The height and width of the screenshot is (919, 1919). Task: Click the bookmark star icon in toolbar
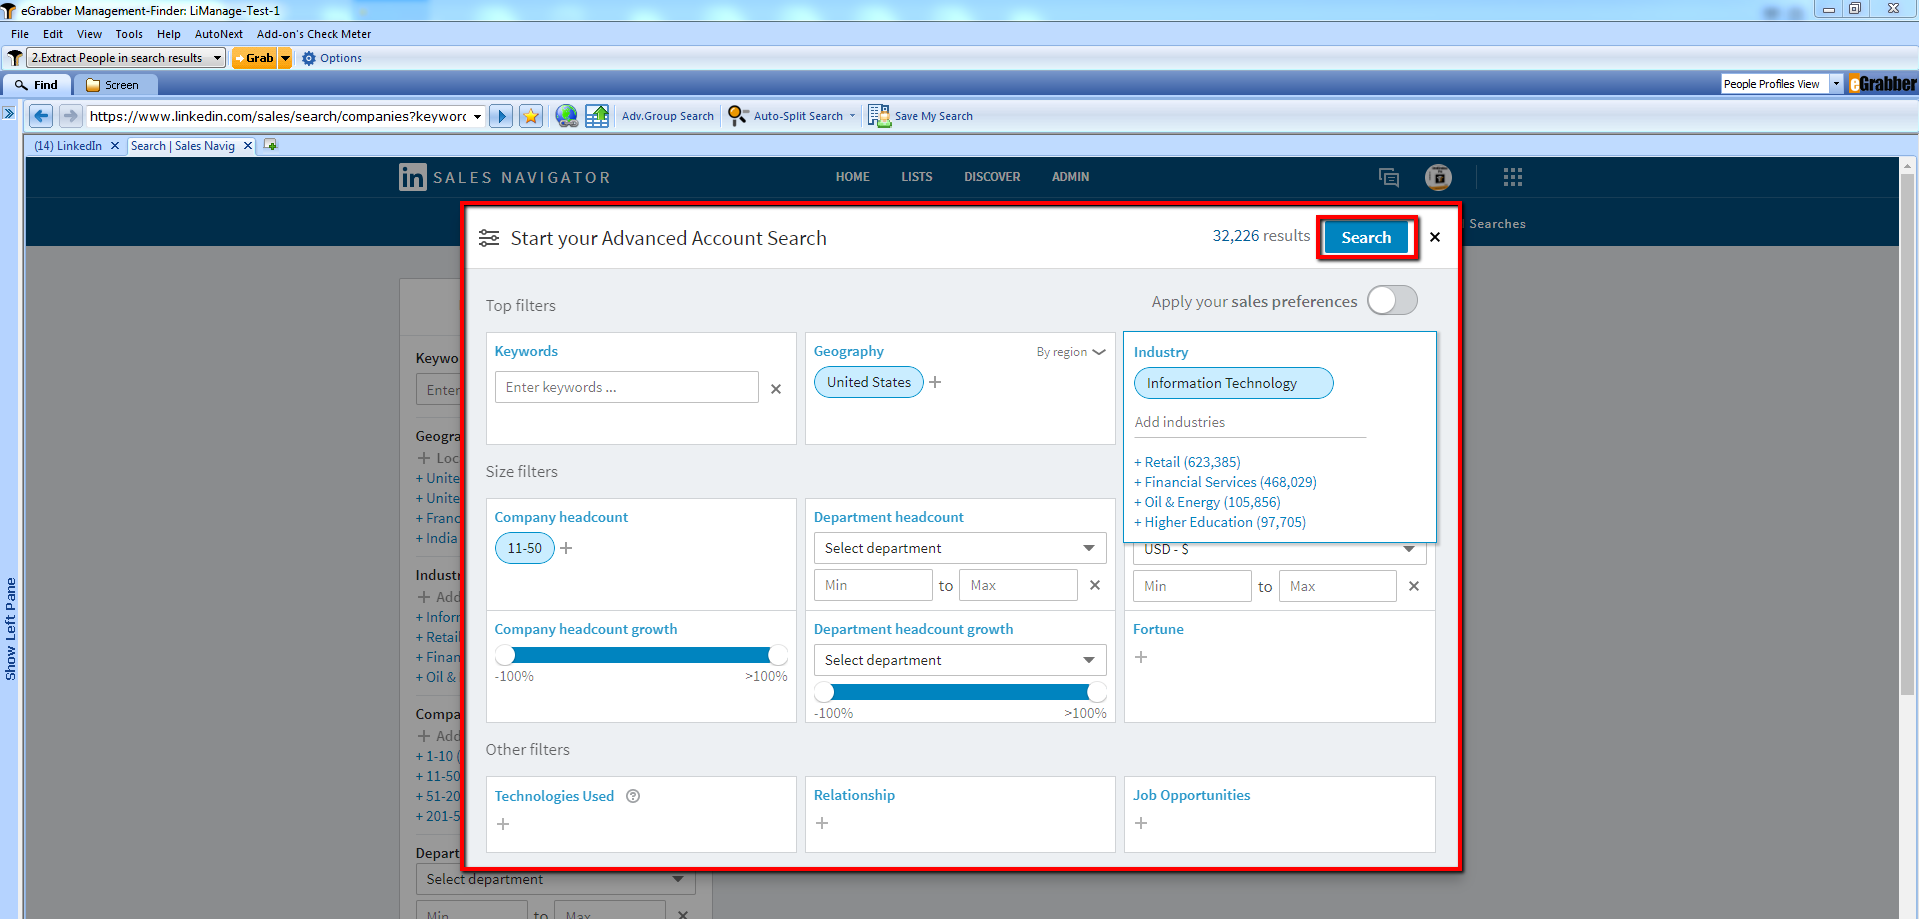[531, 116]
